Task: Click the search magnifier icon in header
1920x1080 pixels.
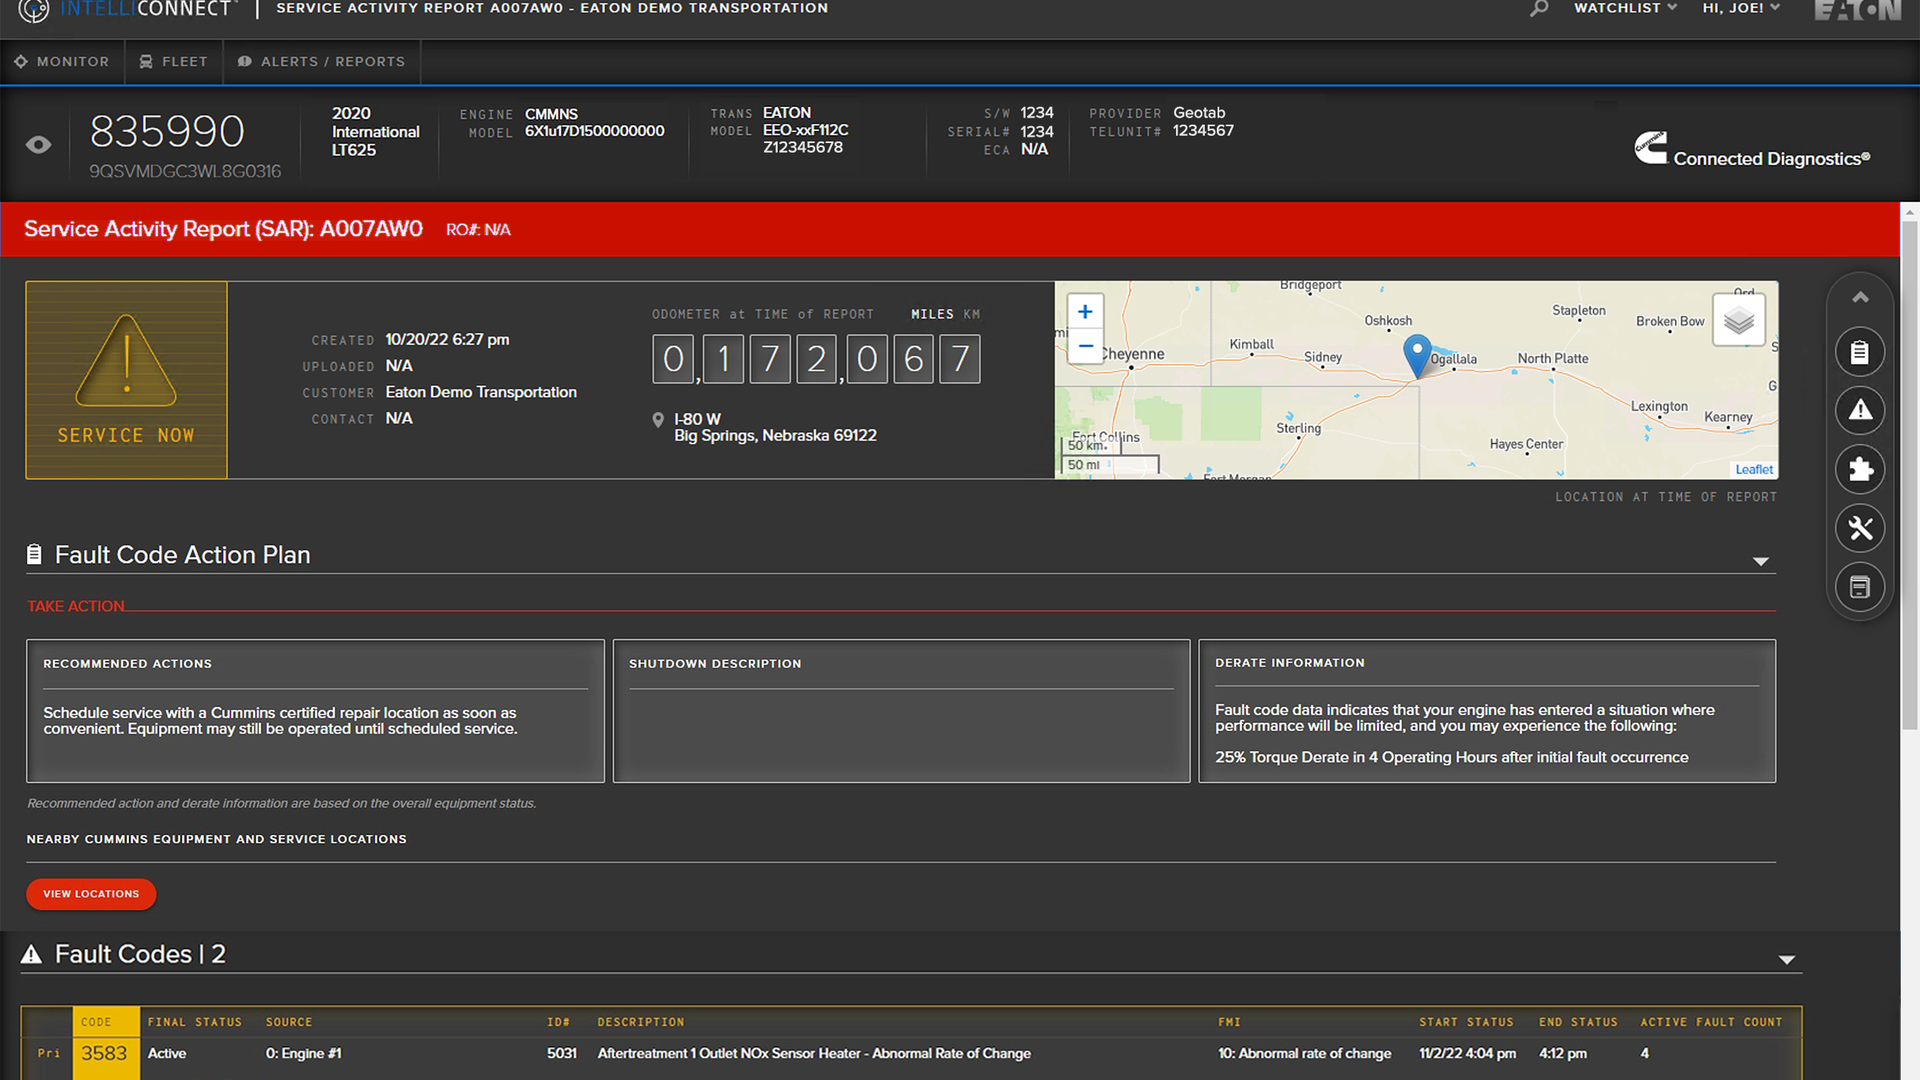Action: click(1539, 9)
